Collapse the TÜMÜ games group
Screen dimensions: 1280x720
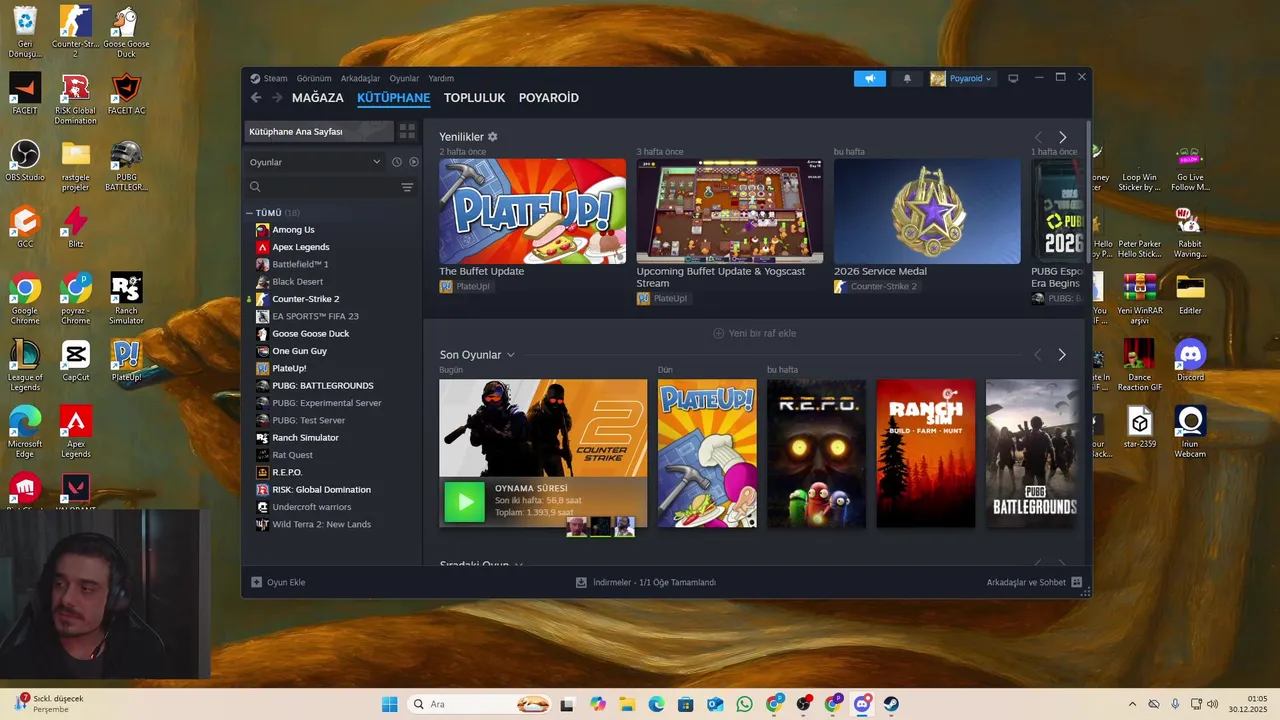coord(250,213)
